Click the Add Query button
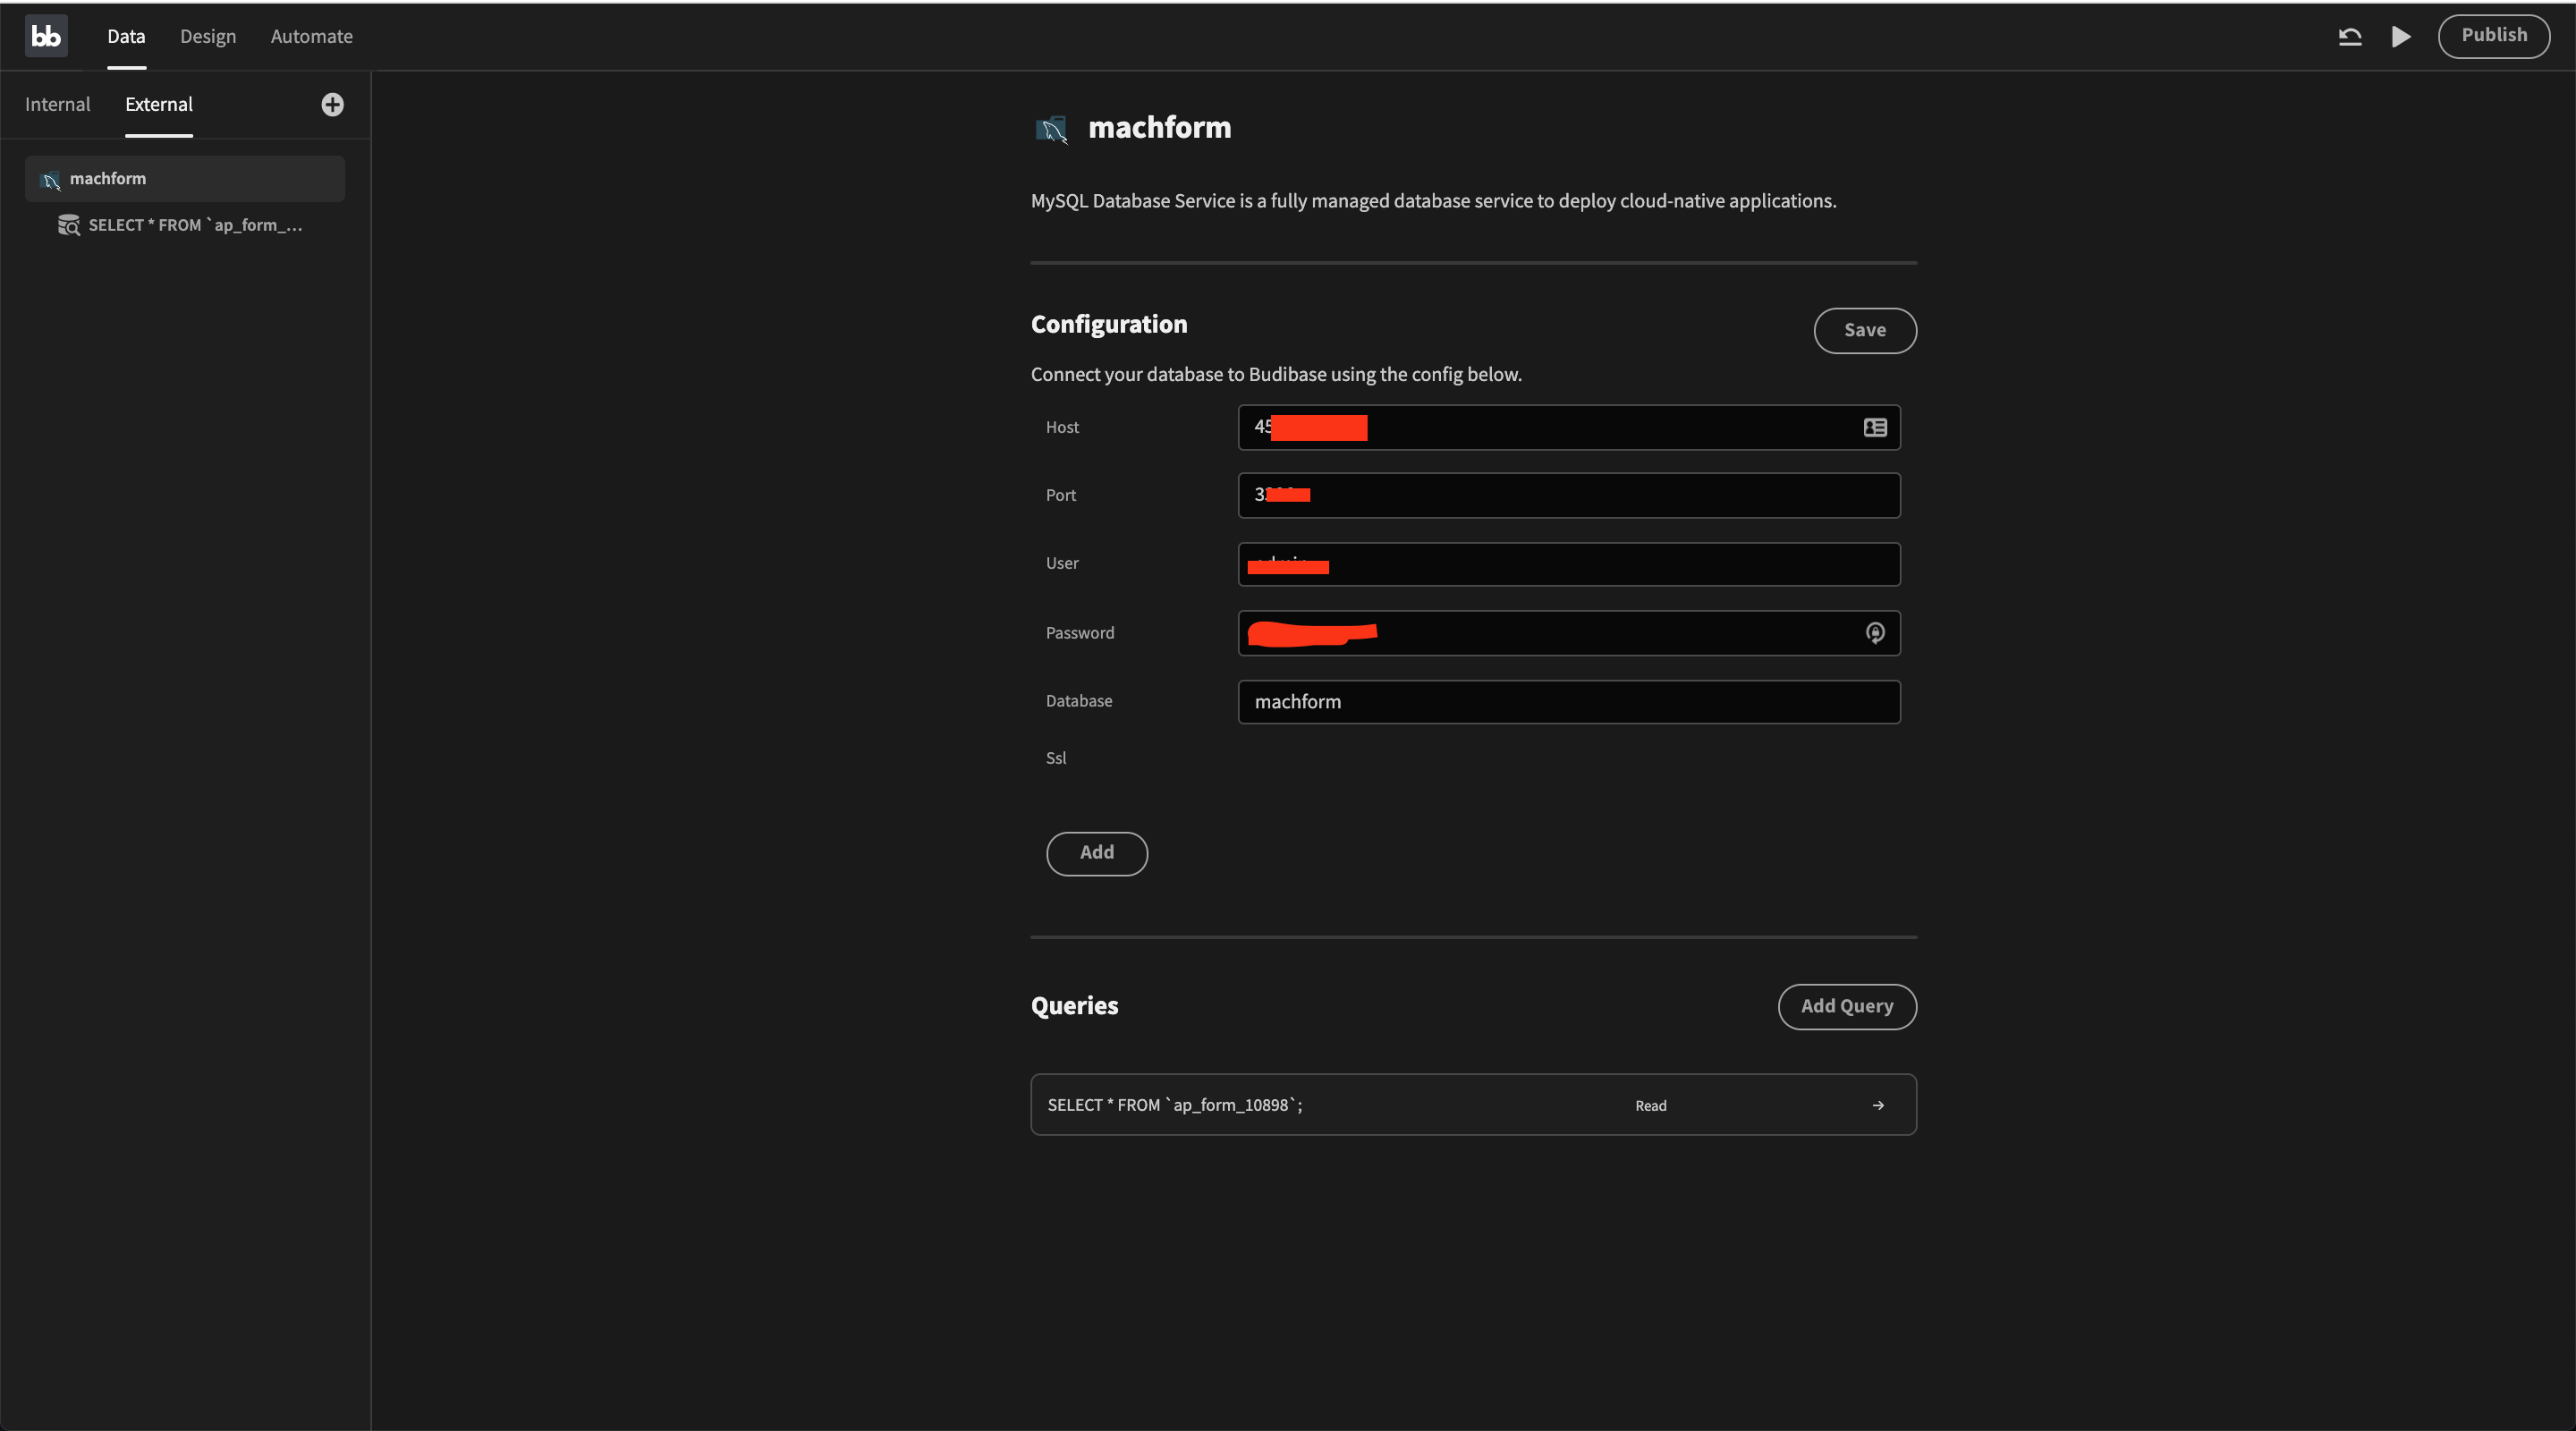The height and width of the screenshot is (1431, 2576). (x=1846, y=1006)
